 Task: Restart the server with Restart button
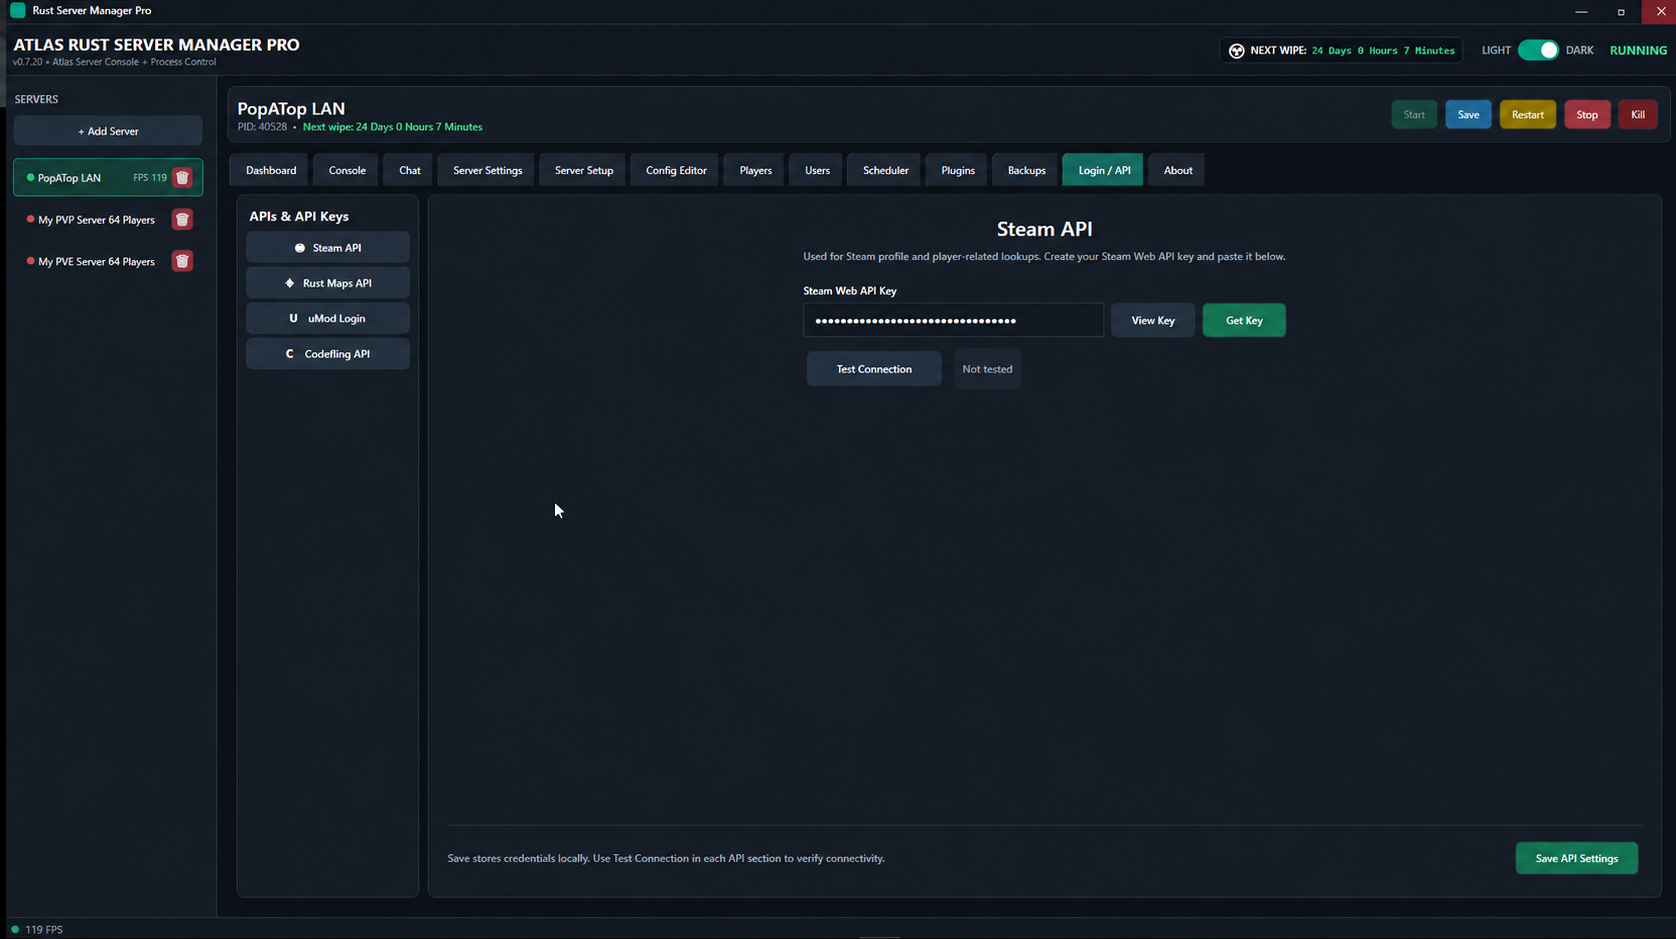pyautogui.click(x=1527, y=115)
